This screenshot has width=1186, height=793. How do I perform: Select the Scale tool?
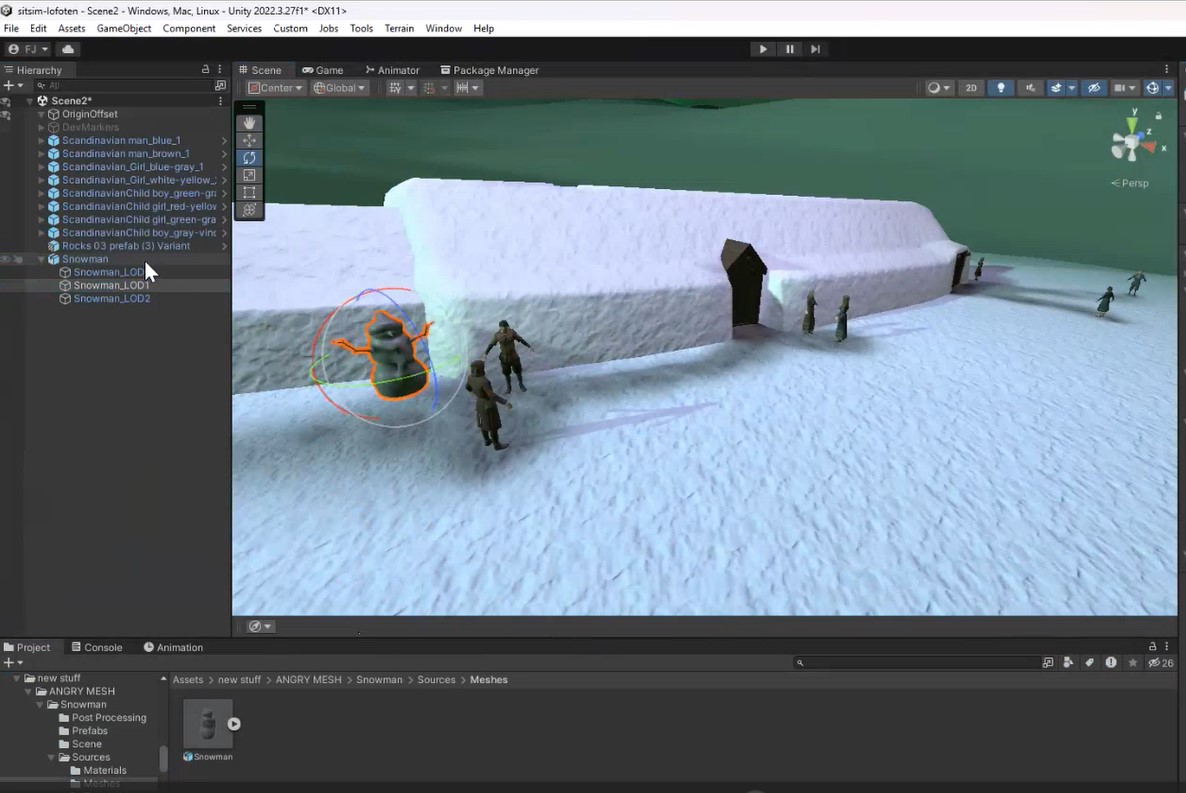click(249, 175)
